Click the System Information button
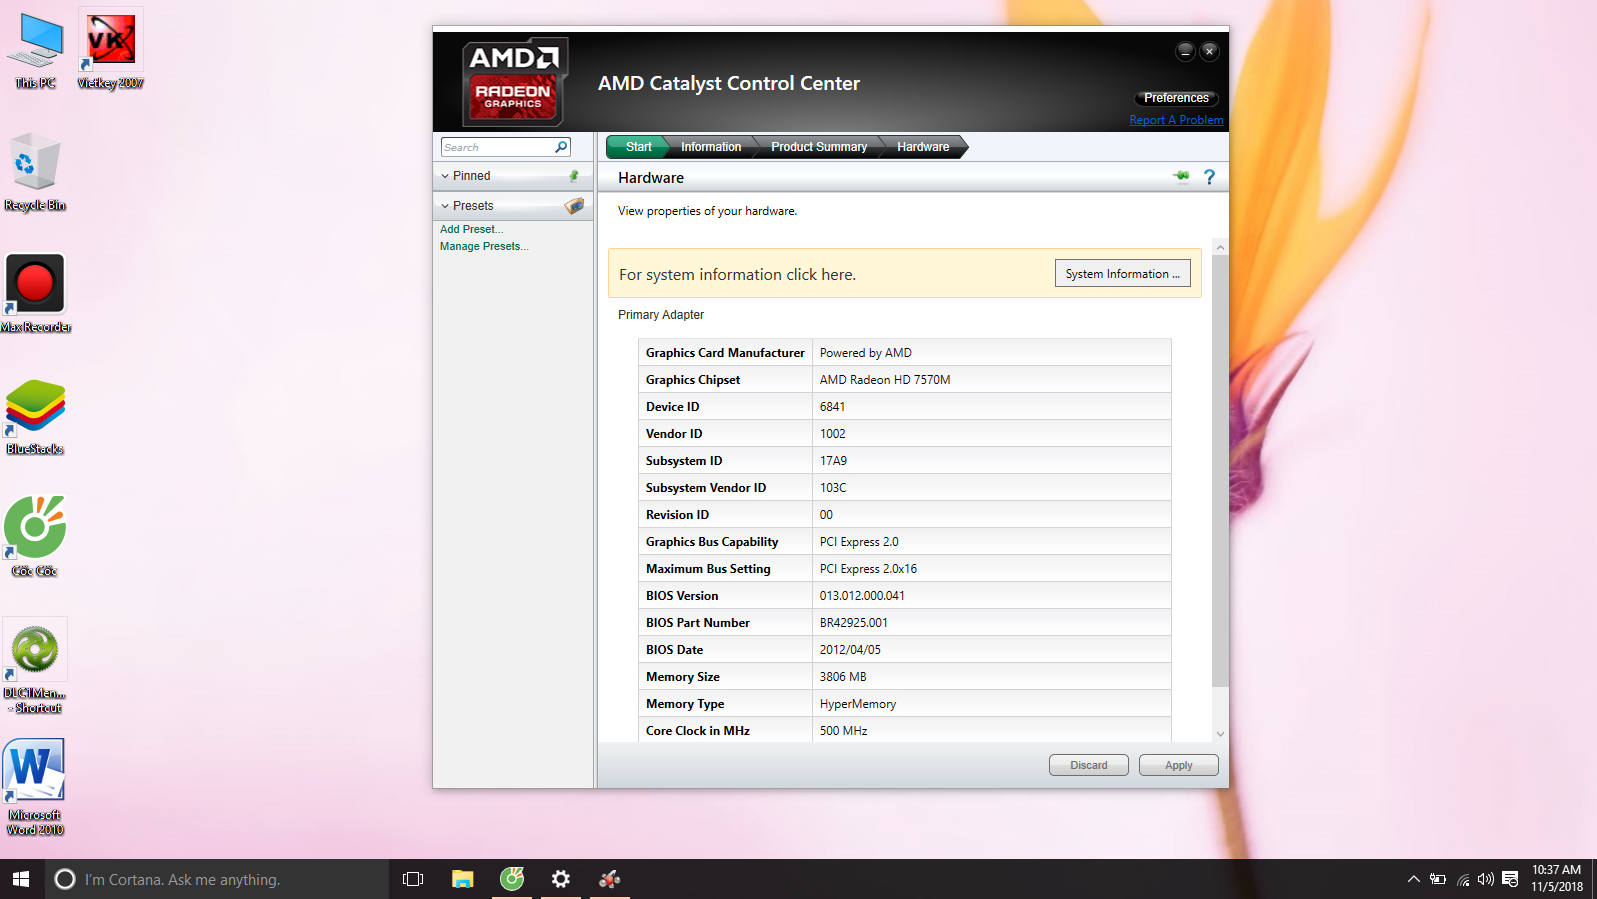1597x899 pixels. (1122, 274)
